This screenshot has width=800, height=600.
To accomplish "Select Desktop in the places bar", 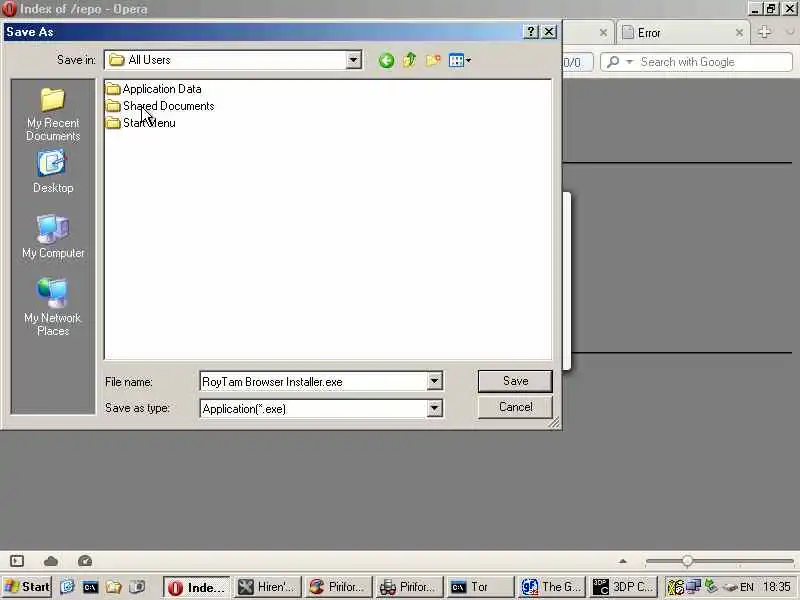I will point(53,171).
